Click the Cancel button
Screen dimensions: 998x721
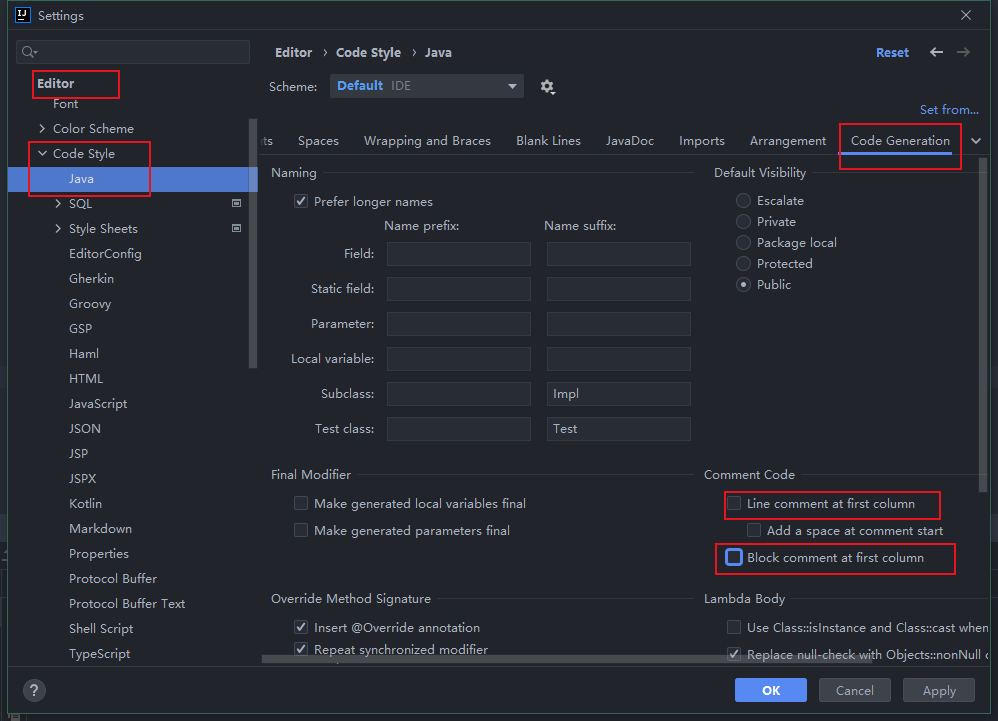pyautogui.click(x=854, y=690)
